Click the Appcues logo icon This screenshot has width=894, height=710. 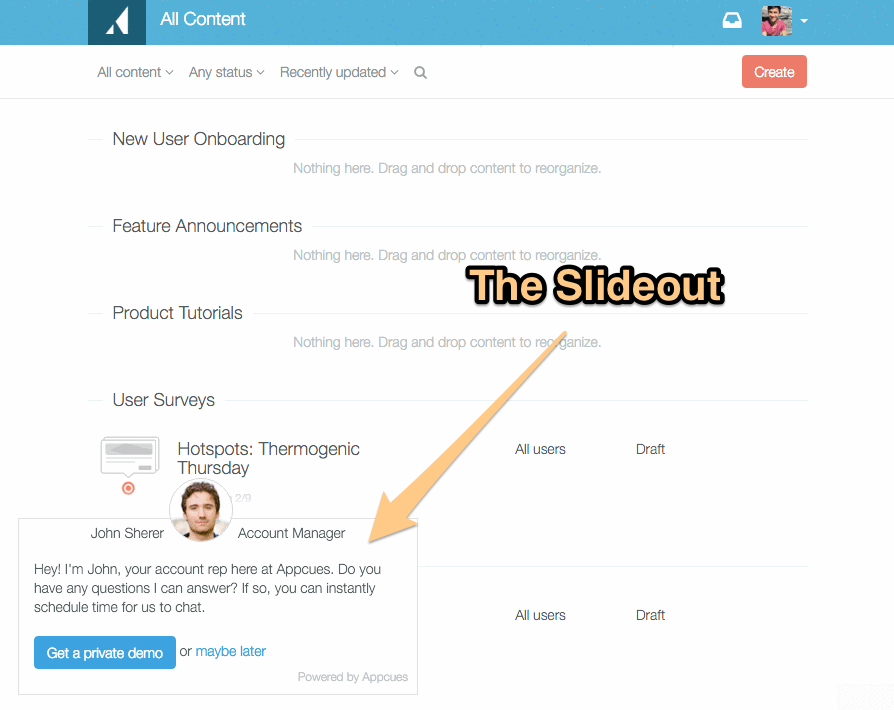(x=117, y=22)
